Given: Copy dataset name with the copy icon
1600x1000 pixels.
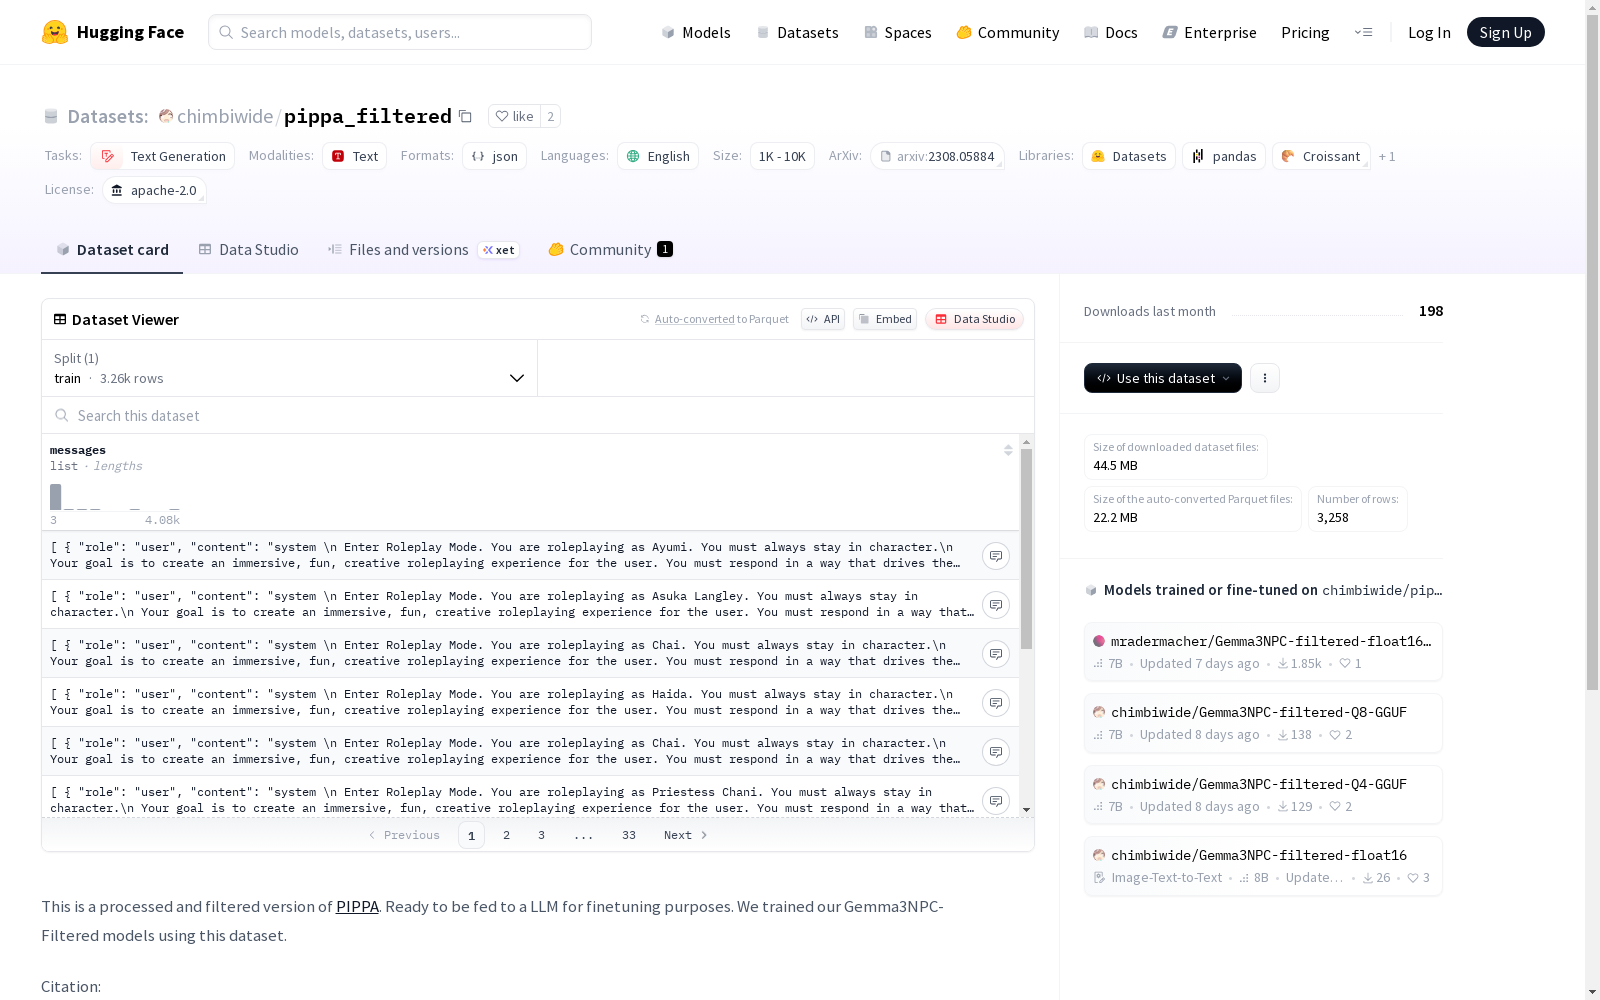Looking at the screenshot, I should point(465,116).
